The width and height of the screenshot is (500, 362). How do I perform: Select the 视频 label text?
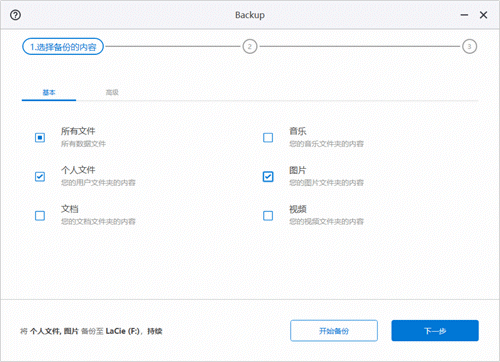coord(298,209)
